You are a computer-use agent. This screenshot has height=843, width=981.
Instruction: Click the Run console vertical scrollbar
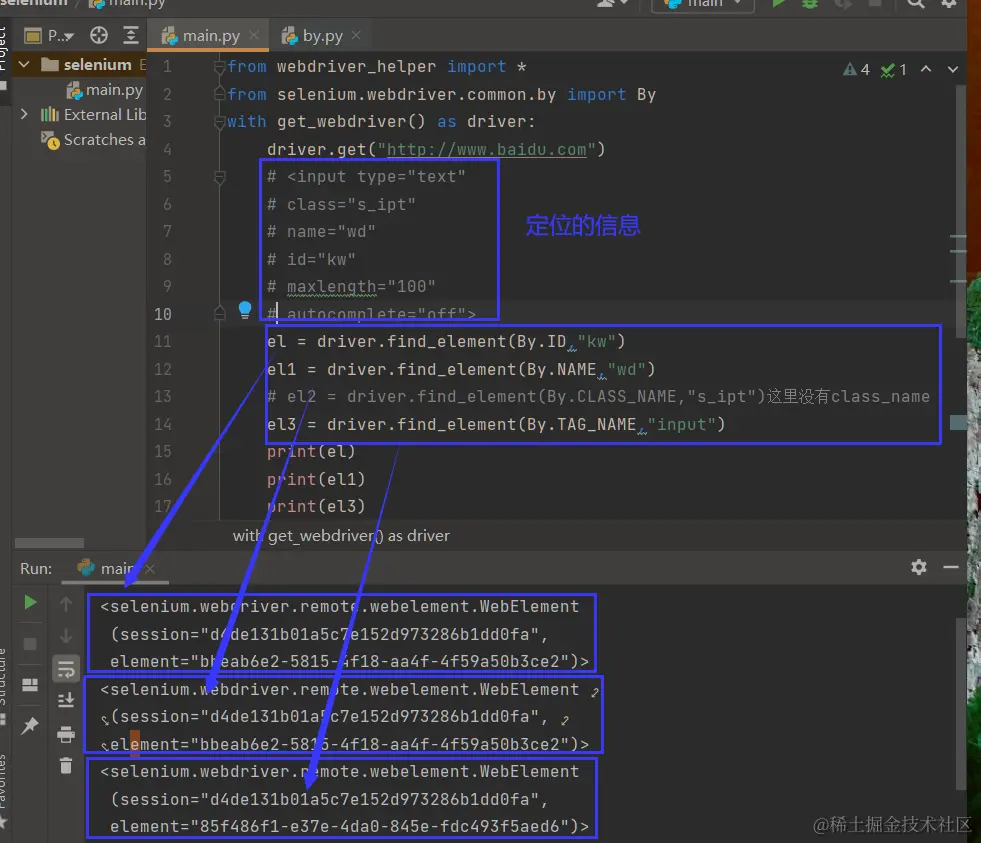[x=960, y=704]
